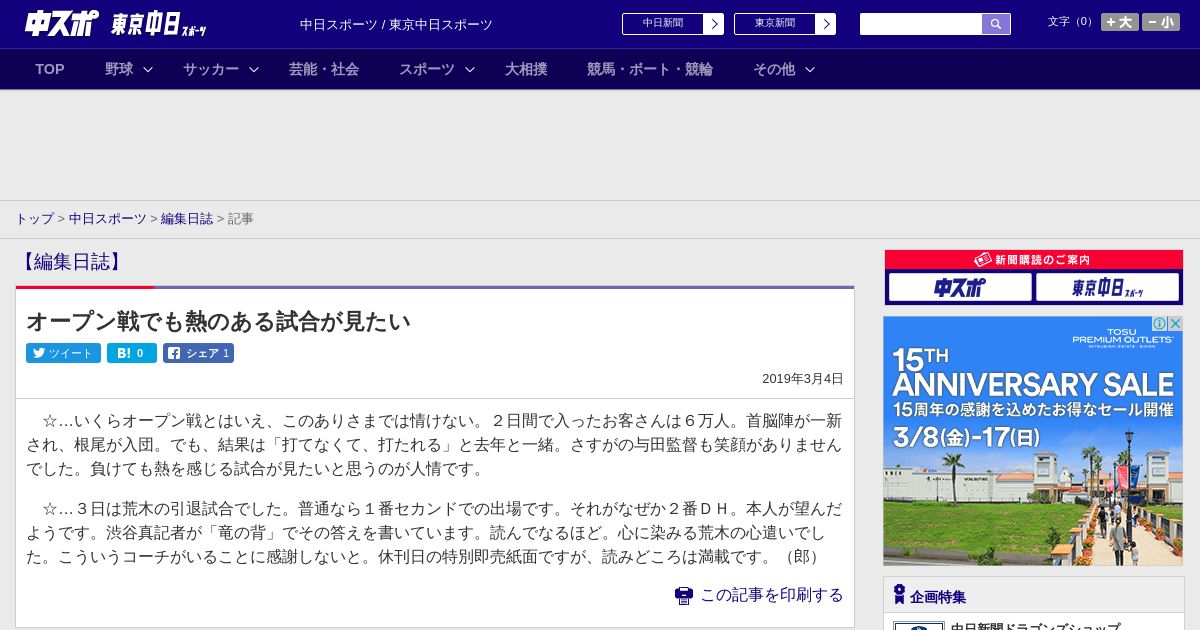Click the 新聞購読のご案内 header
This screenshot has height=630, width=1200.
coord(1033,259)
